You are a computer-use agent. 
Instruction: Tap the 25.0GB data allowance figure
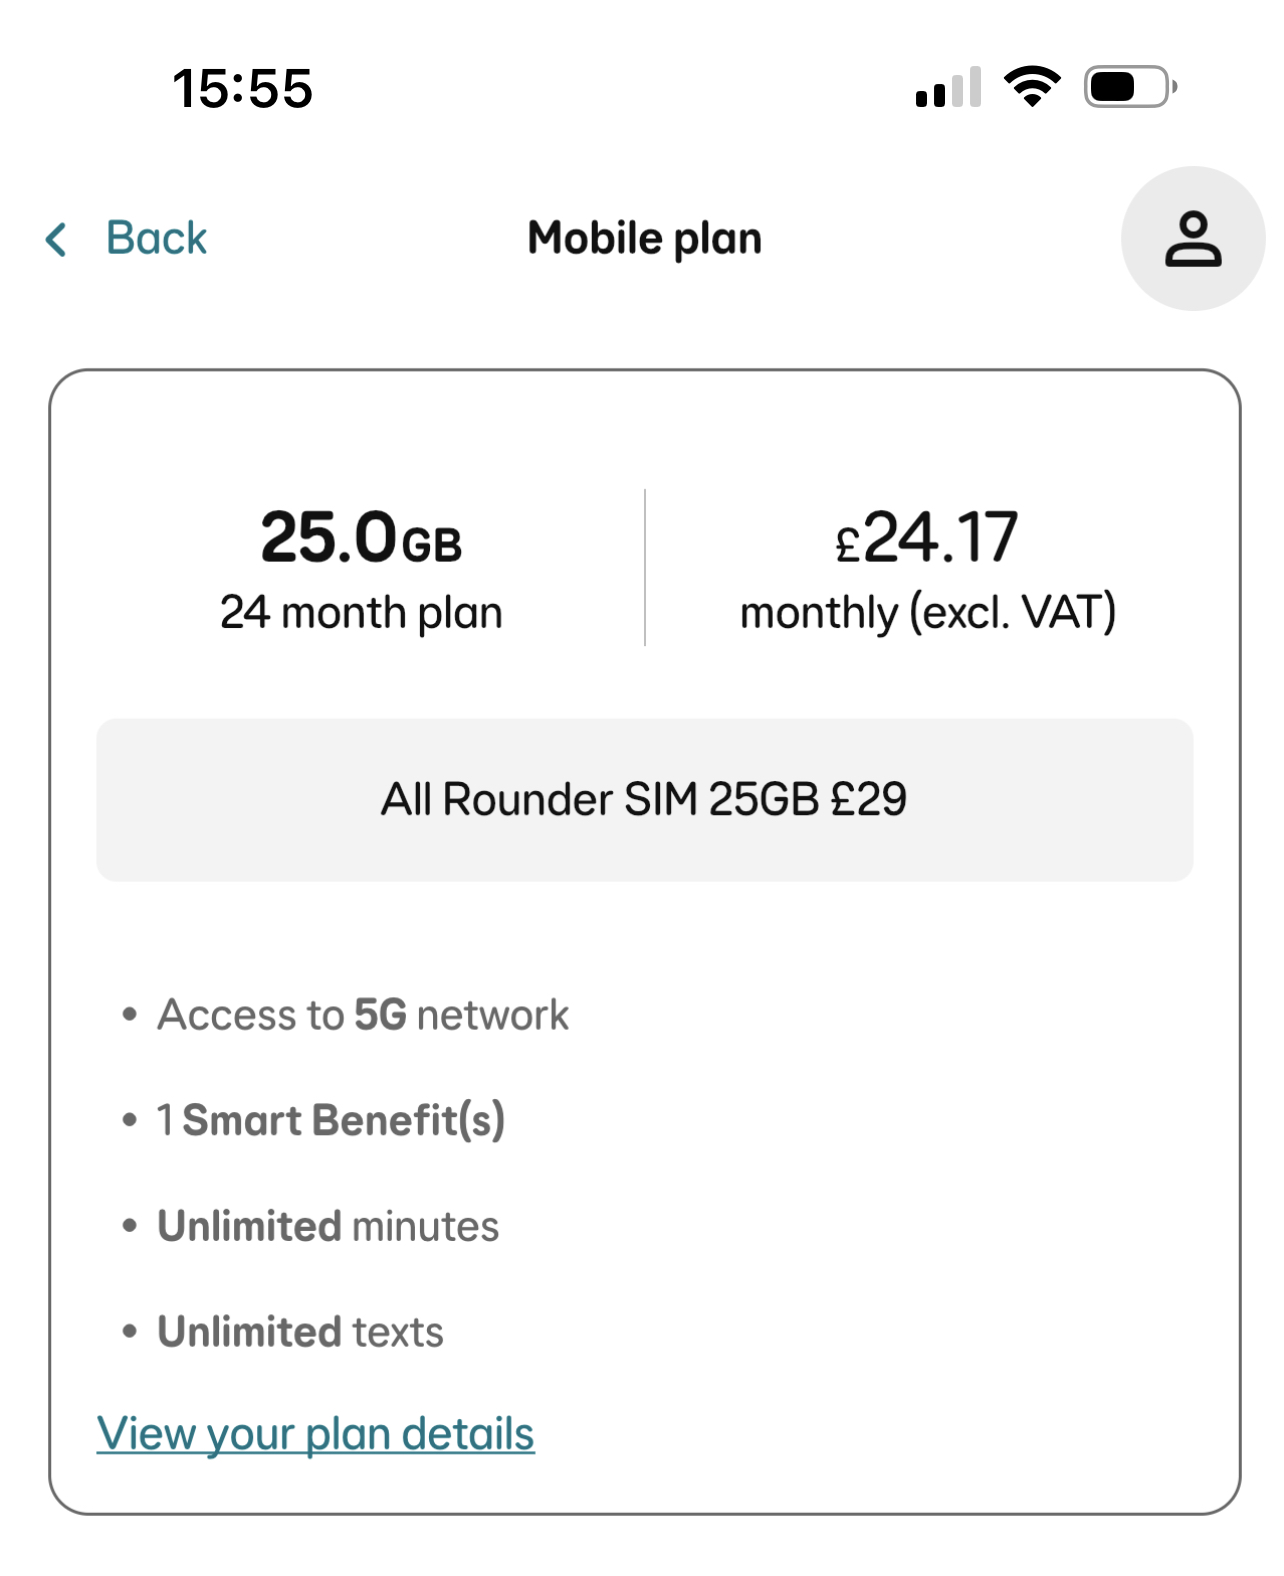coord(361,537)
